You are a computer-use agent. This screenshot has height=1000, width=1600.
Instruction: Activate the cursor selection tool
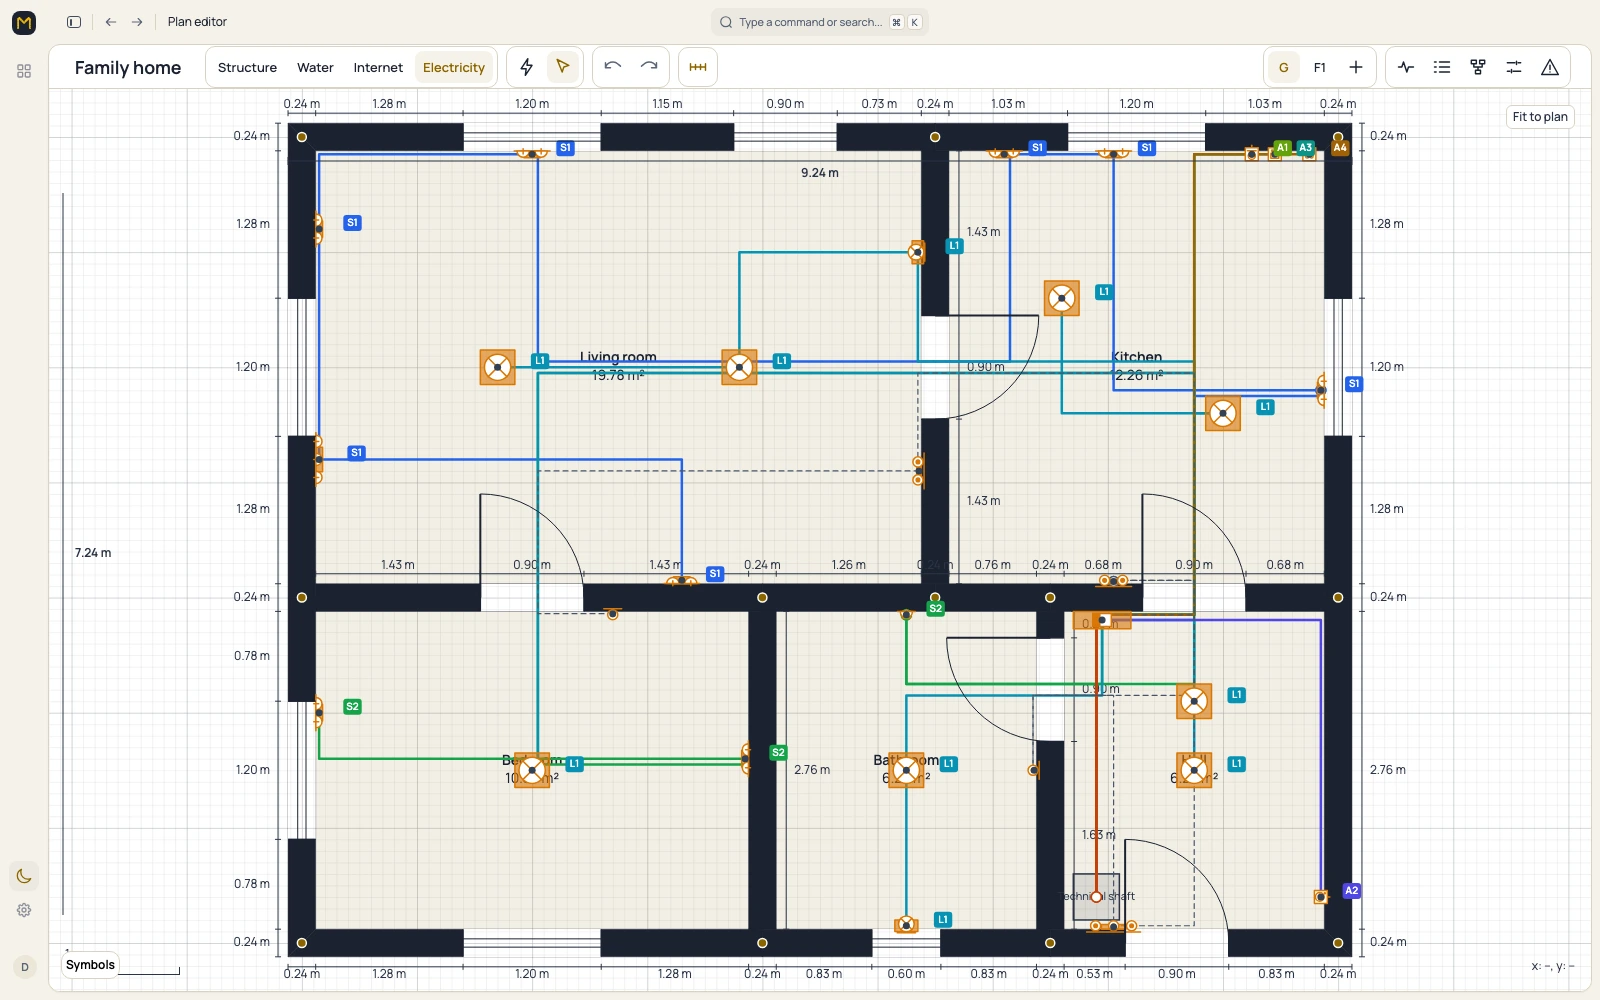(x=563, y=67)
